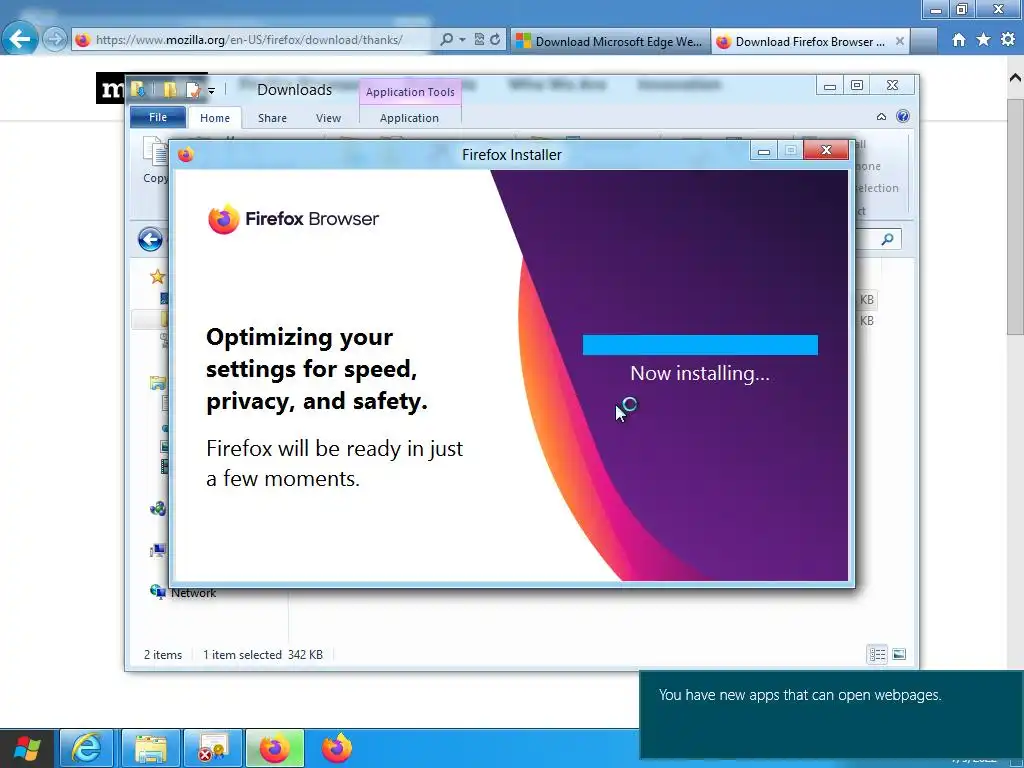Refresh the page in Internet Explorer
The width and height of the screenshot is (1024, 768).
[495, 39]
